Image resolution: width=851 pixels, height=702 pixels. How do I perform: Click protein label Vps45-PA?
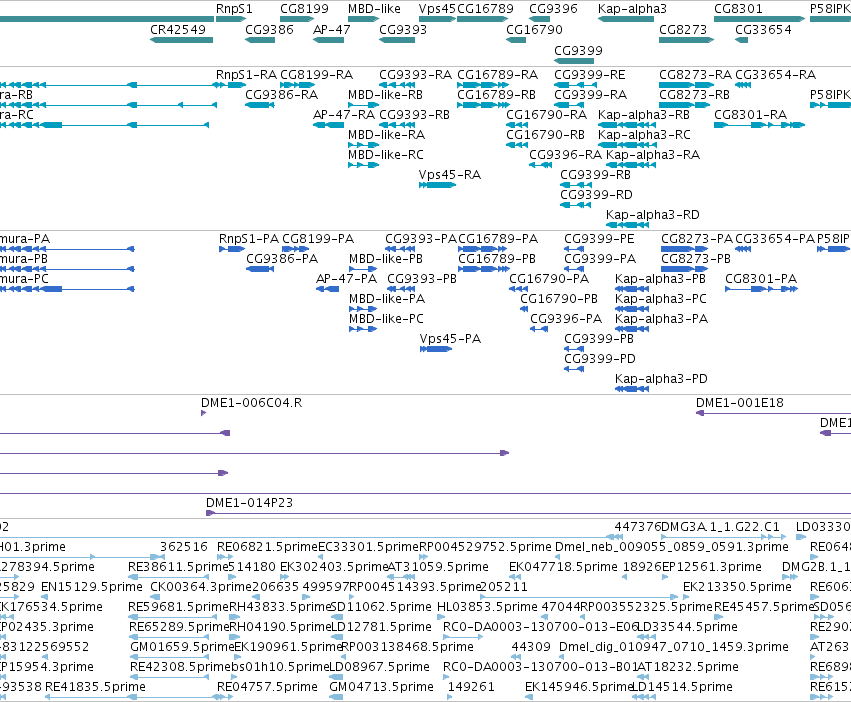click(x=450, y=339)
